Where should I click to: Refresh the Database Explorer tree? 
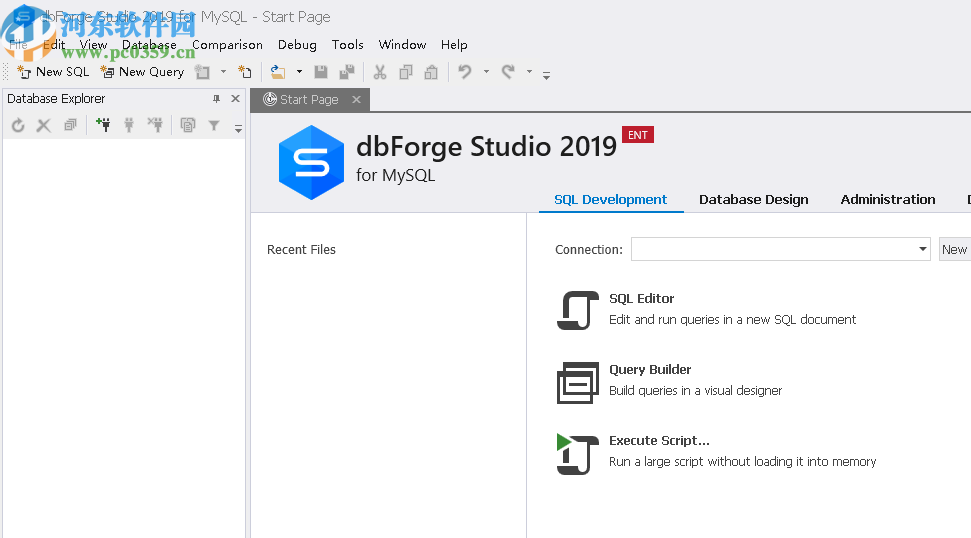coord(18,125)
